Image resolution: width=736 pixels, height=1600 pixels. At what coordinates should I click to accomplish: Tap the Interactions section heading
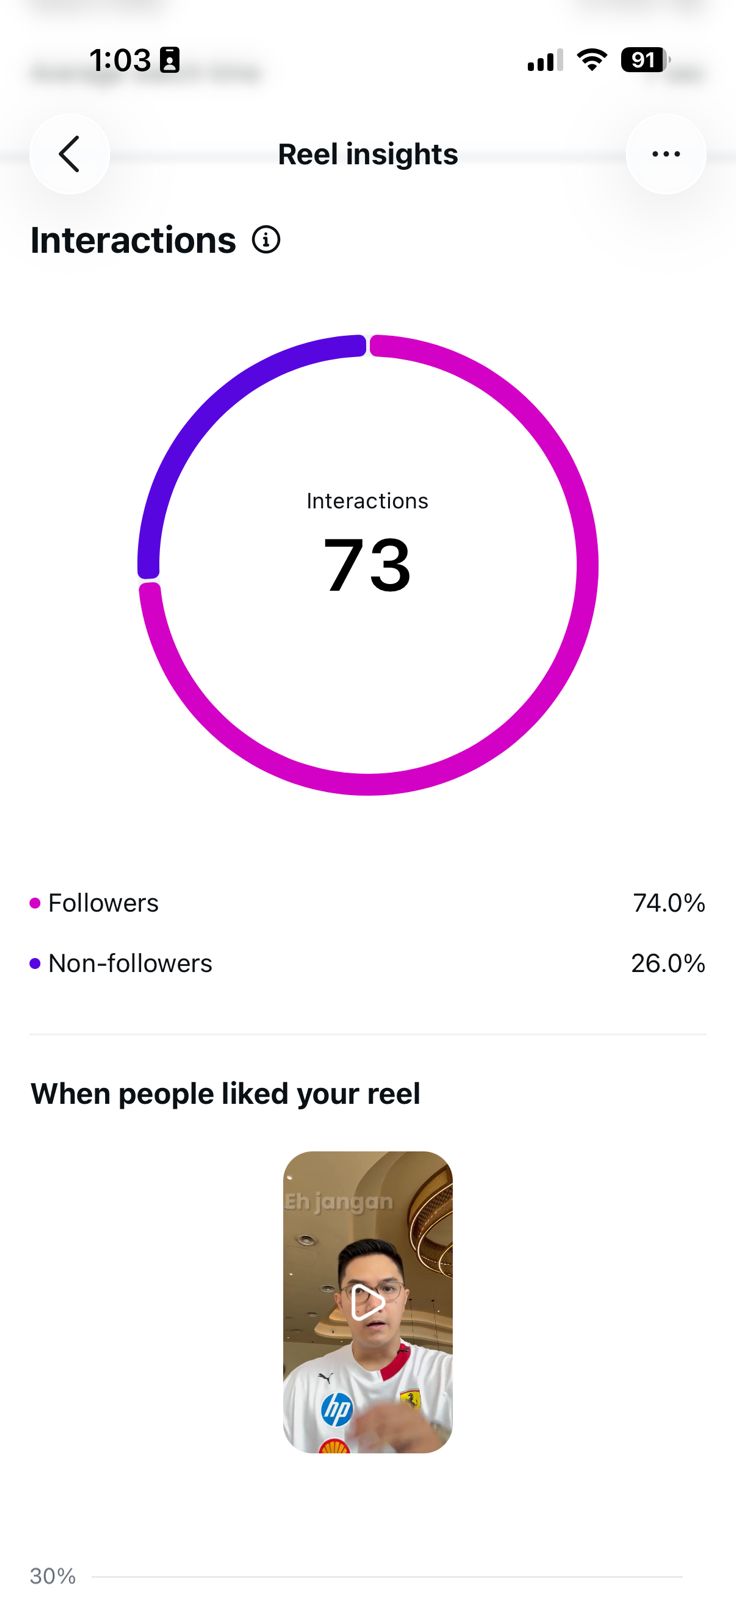point(133,240)
